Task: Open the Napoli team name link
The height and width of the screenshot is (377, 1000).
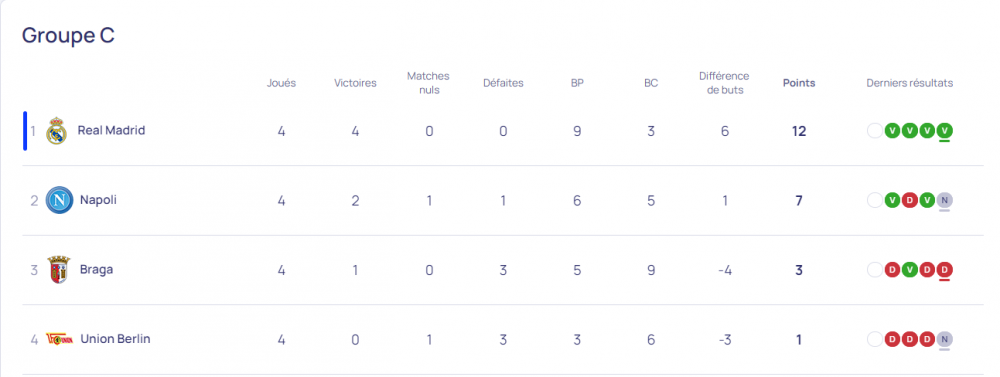Action: click(x=98, y=200)
